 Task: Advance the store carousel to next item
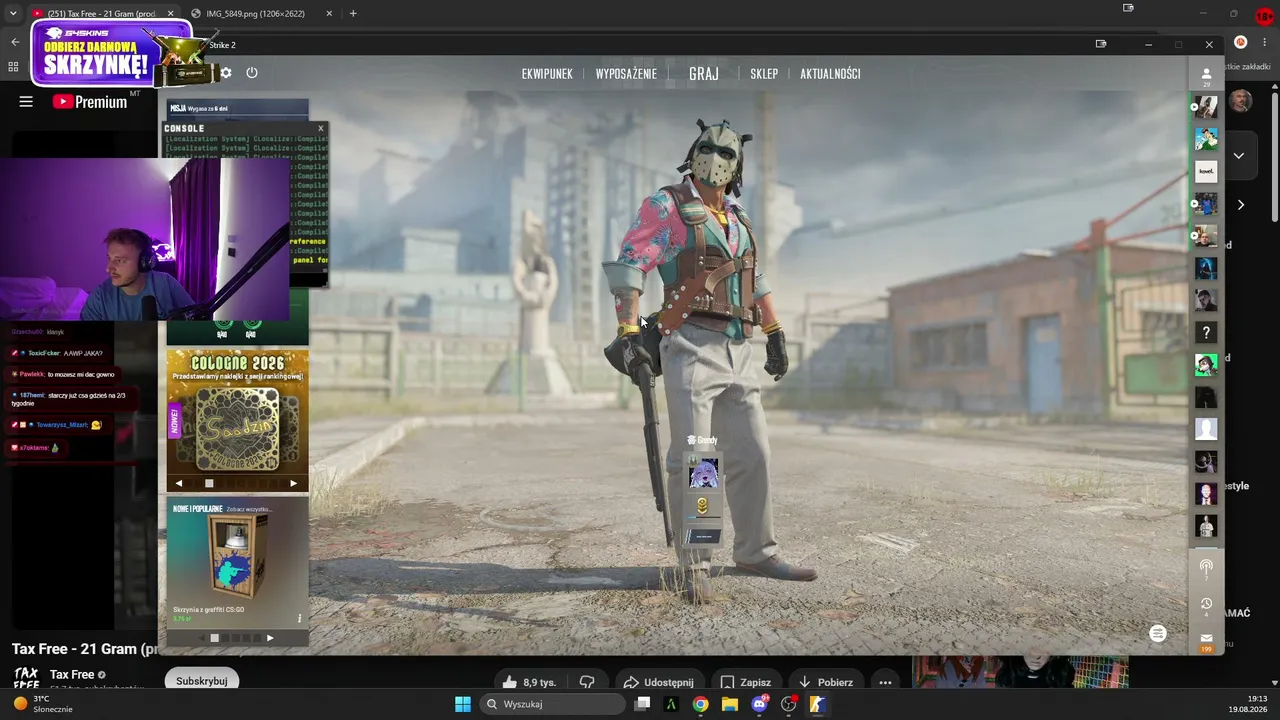point(269,638)
